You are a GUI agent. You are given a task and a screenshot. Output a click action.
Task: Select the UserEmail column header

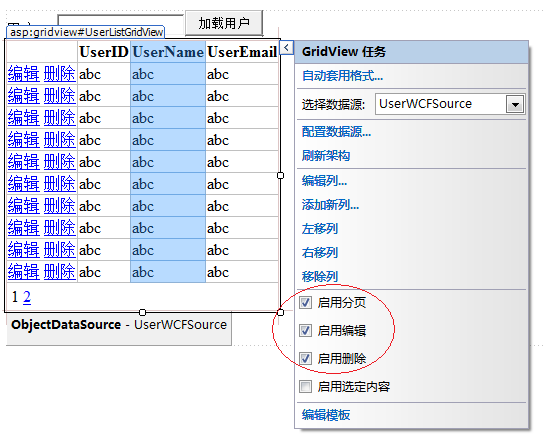tap(242, 52)
